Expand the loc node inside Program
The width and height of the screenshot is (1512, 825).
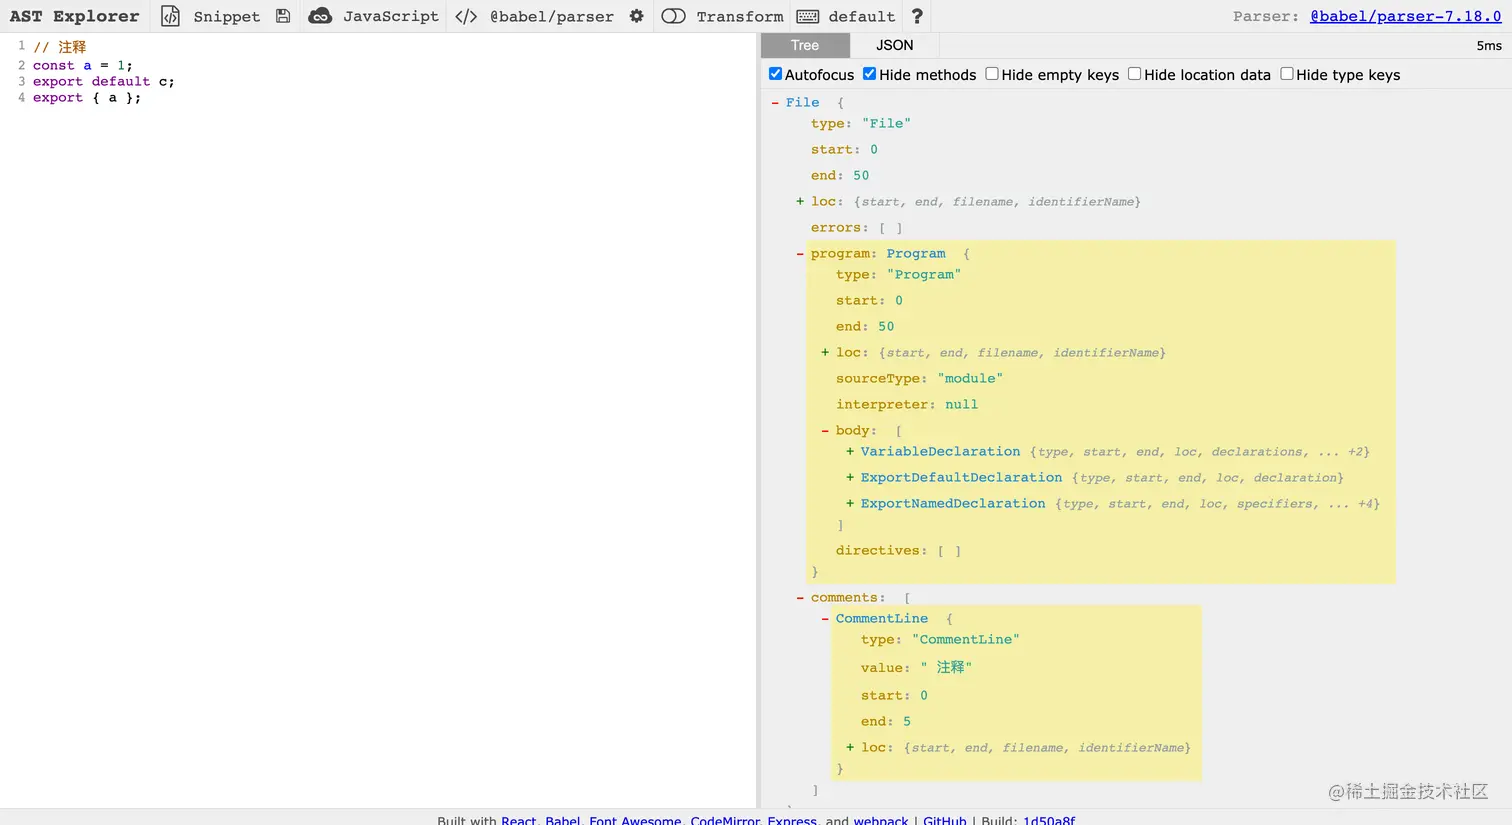(x=825, y=352)
